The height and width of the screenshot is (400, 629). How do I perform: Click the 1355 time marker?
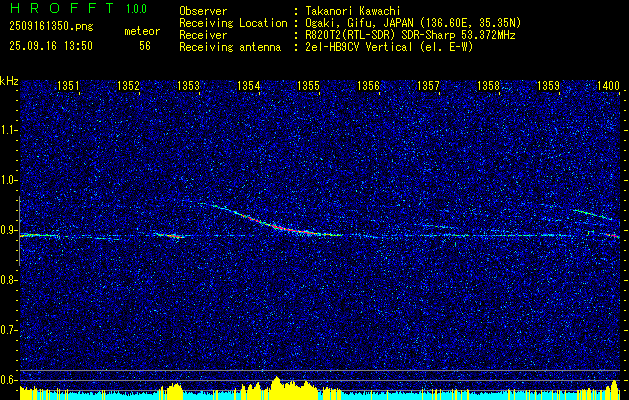pyautogui.click(x=309, y=85)
